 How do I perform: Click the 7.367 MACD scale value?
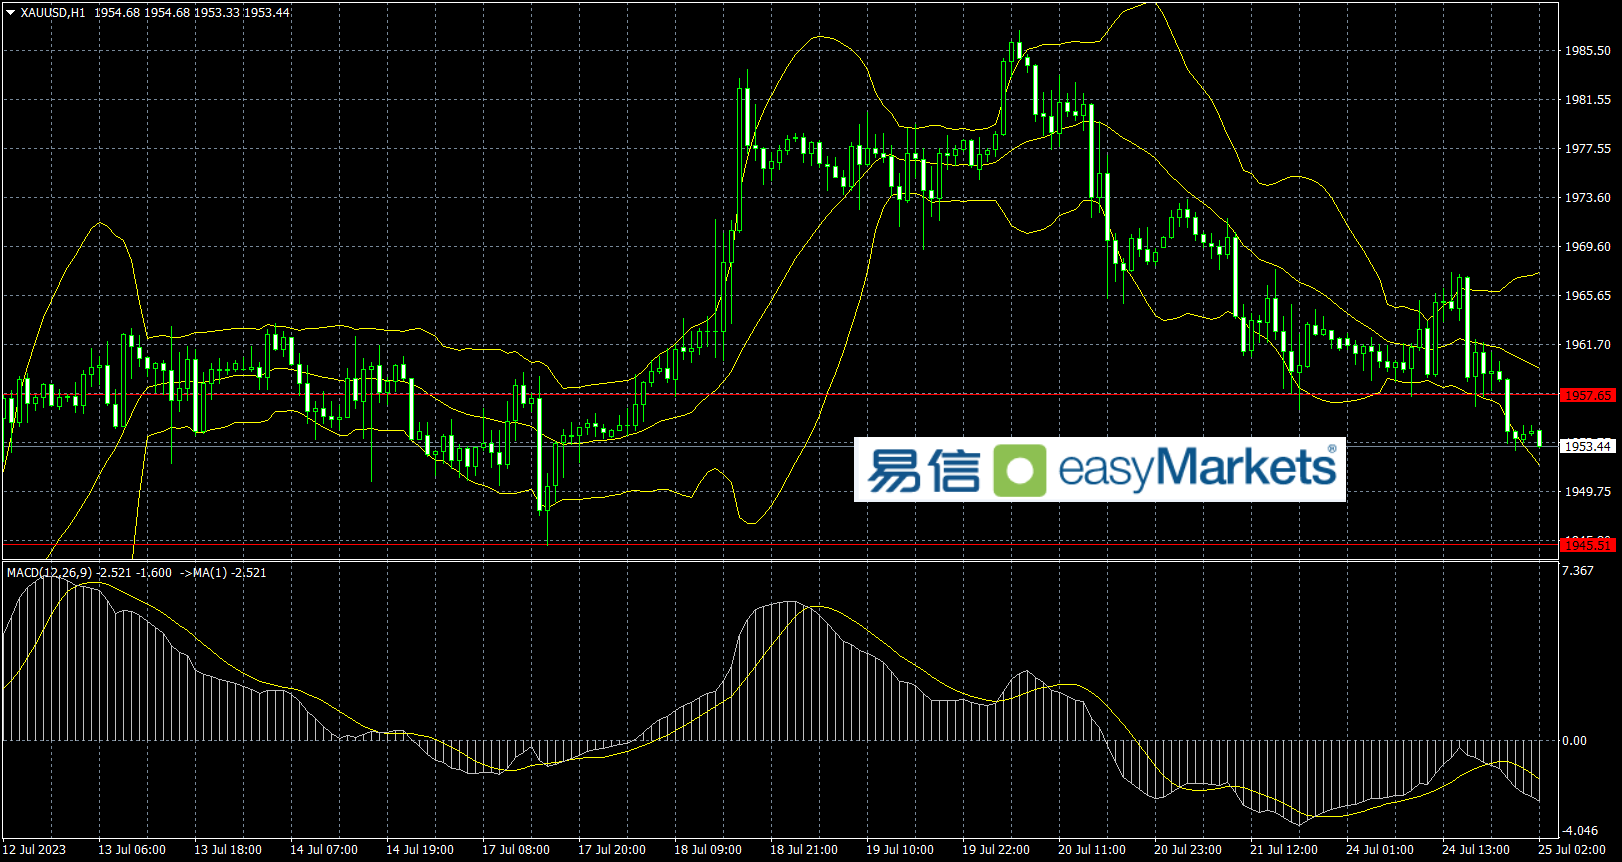(1578, 571)
